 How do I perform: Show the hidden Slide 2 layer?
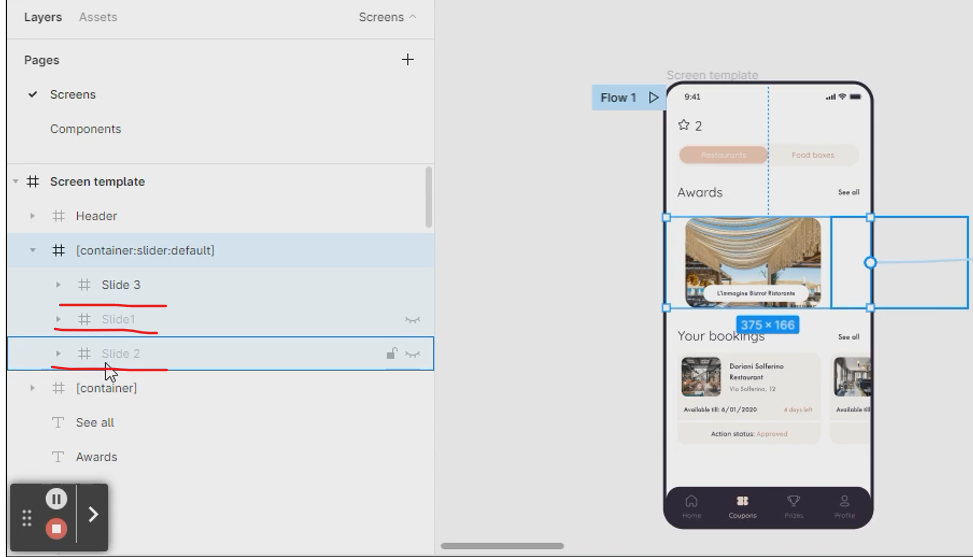[413, 354]
